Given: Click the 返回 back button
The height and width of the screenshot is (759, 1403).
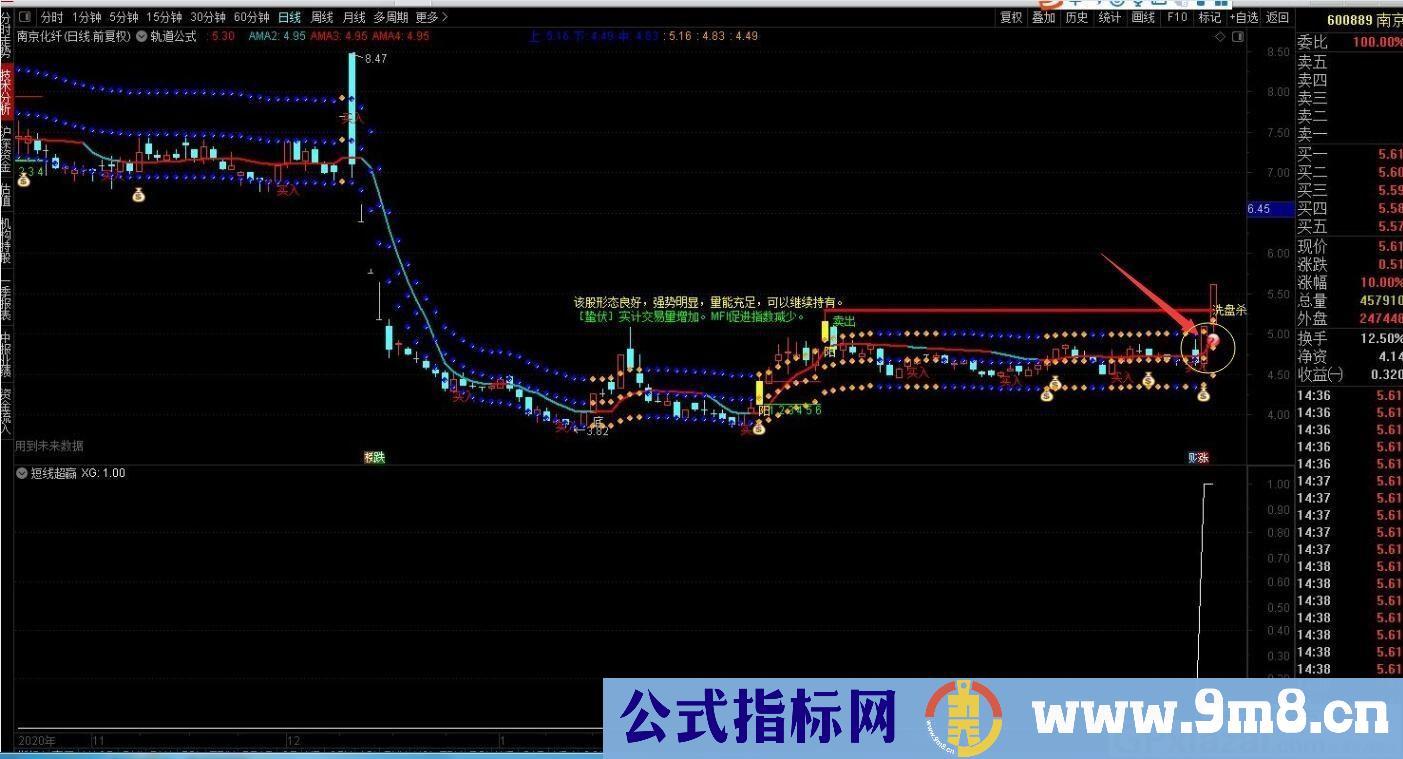Looking at the screenshot, I should point(1278,17).
